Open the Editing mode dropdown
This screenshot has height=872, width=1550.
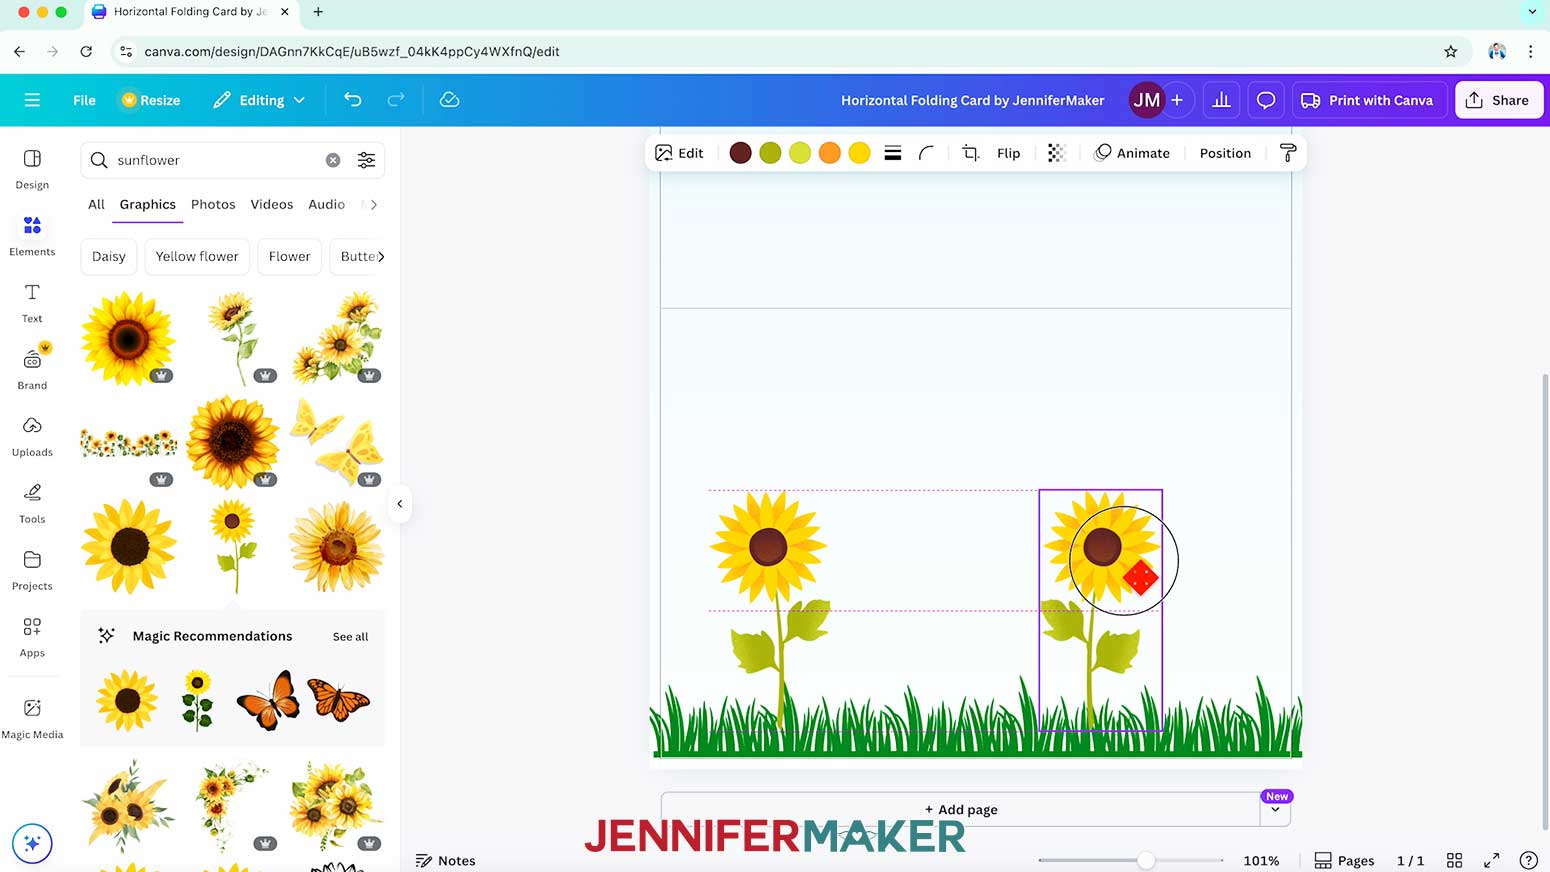(x=259, y=100)
